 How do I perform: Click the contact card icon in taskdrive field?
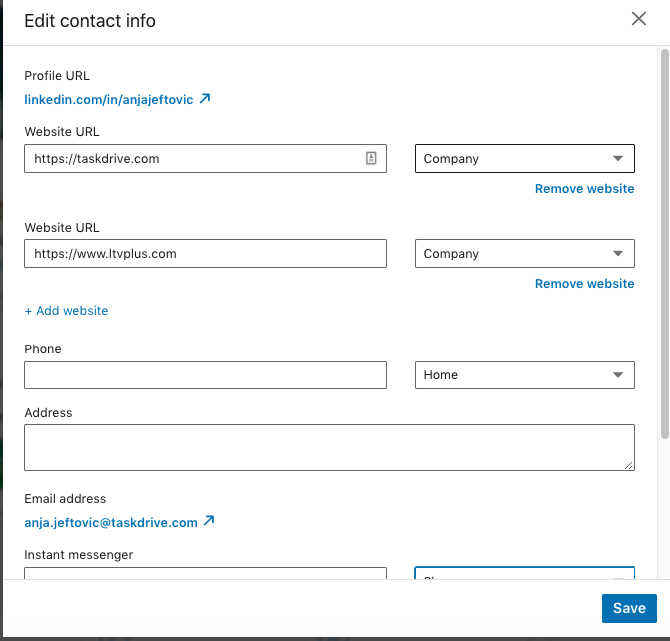371,158
